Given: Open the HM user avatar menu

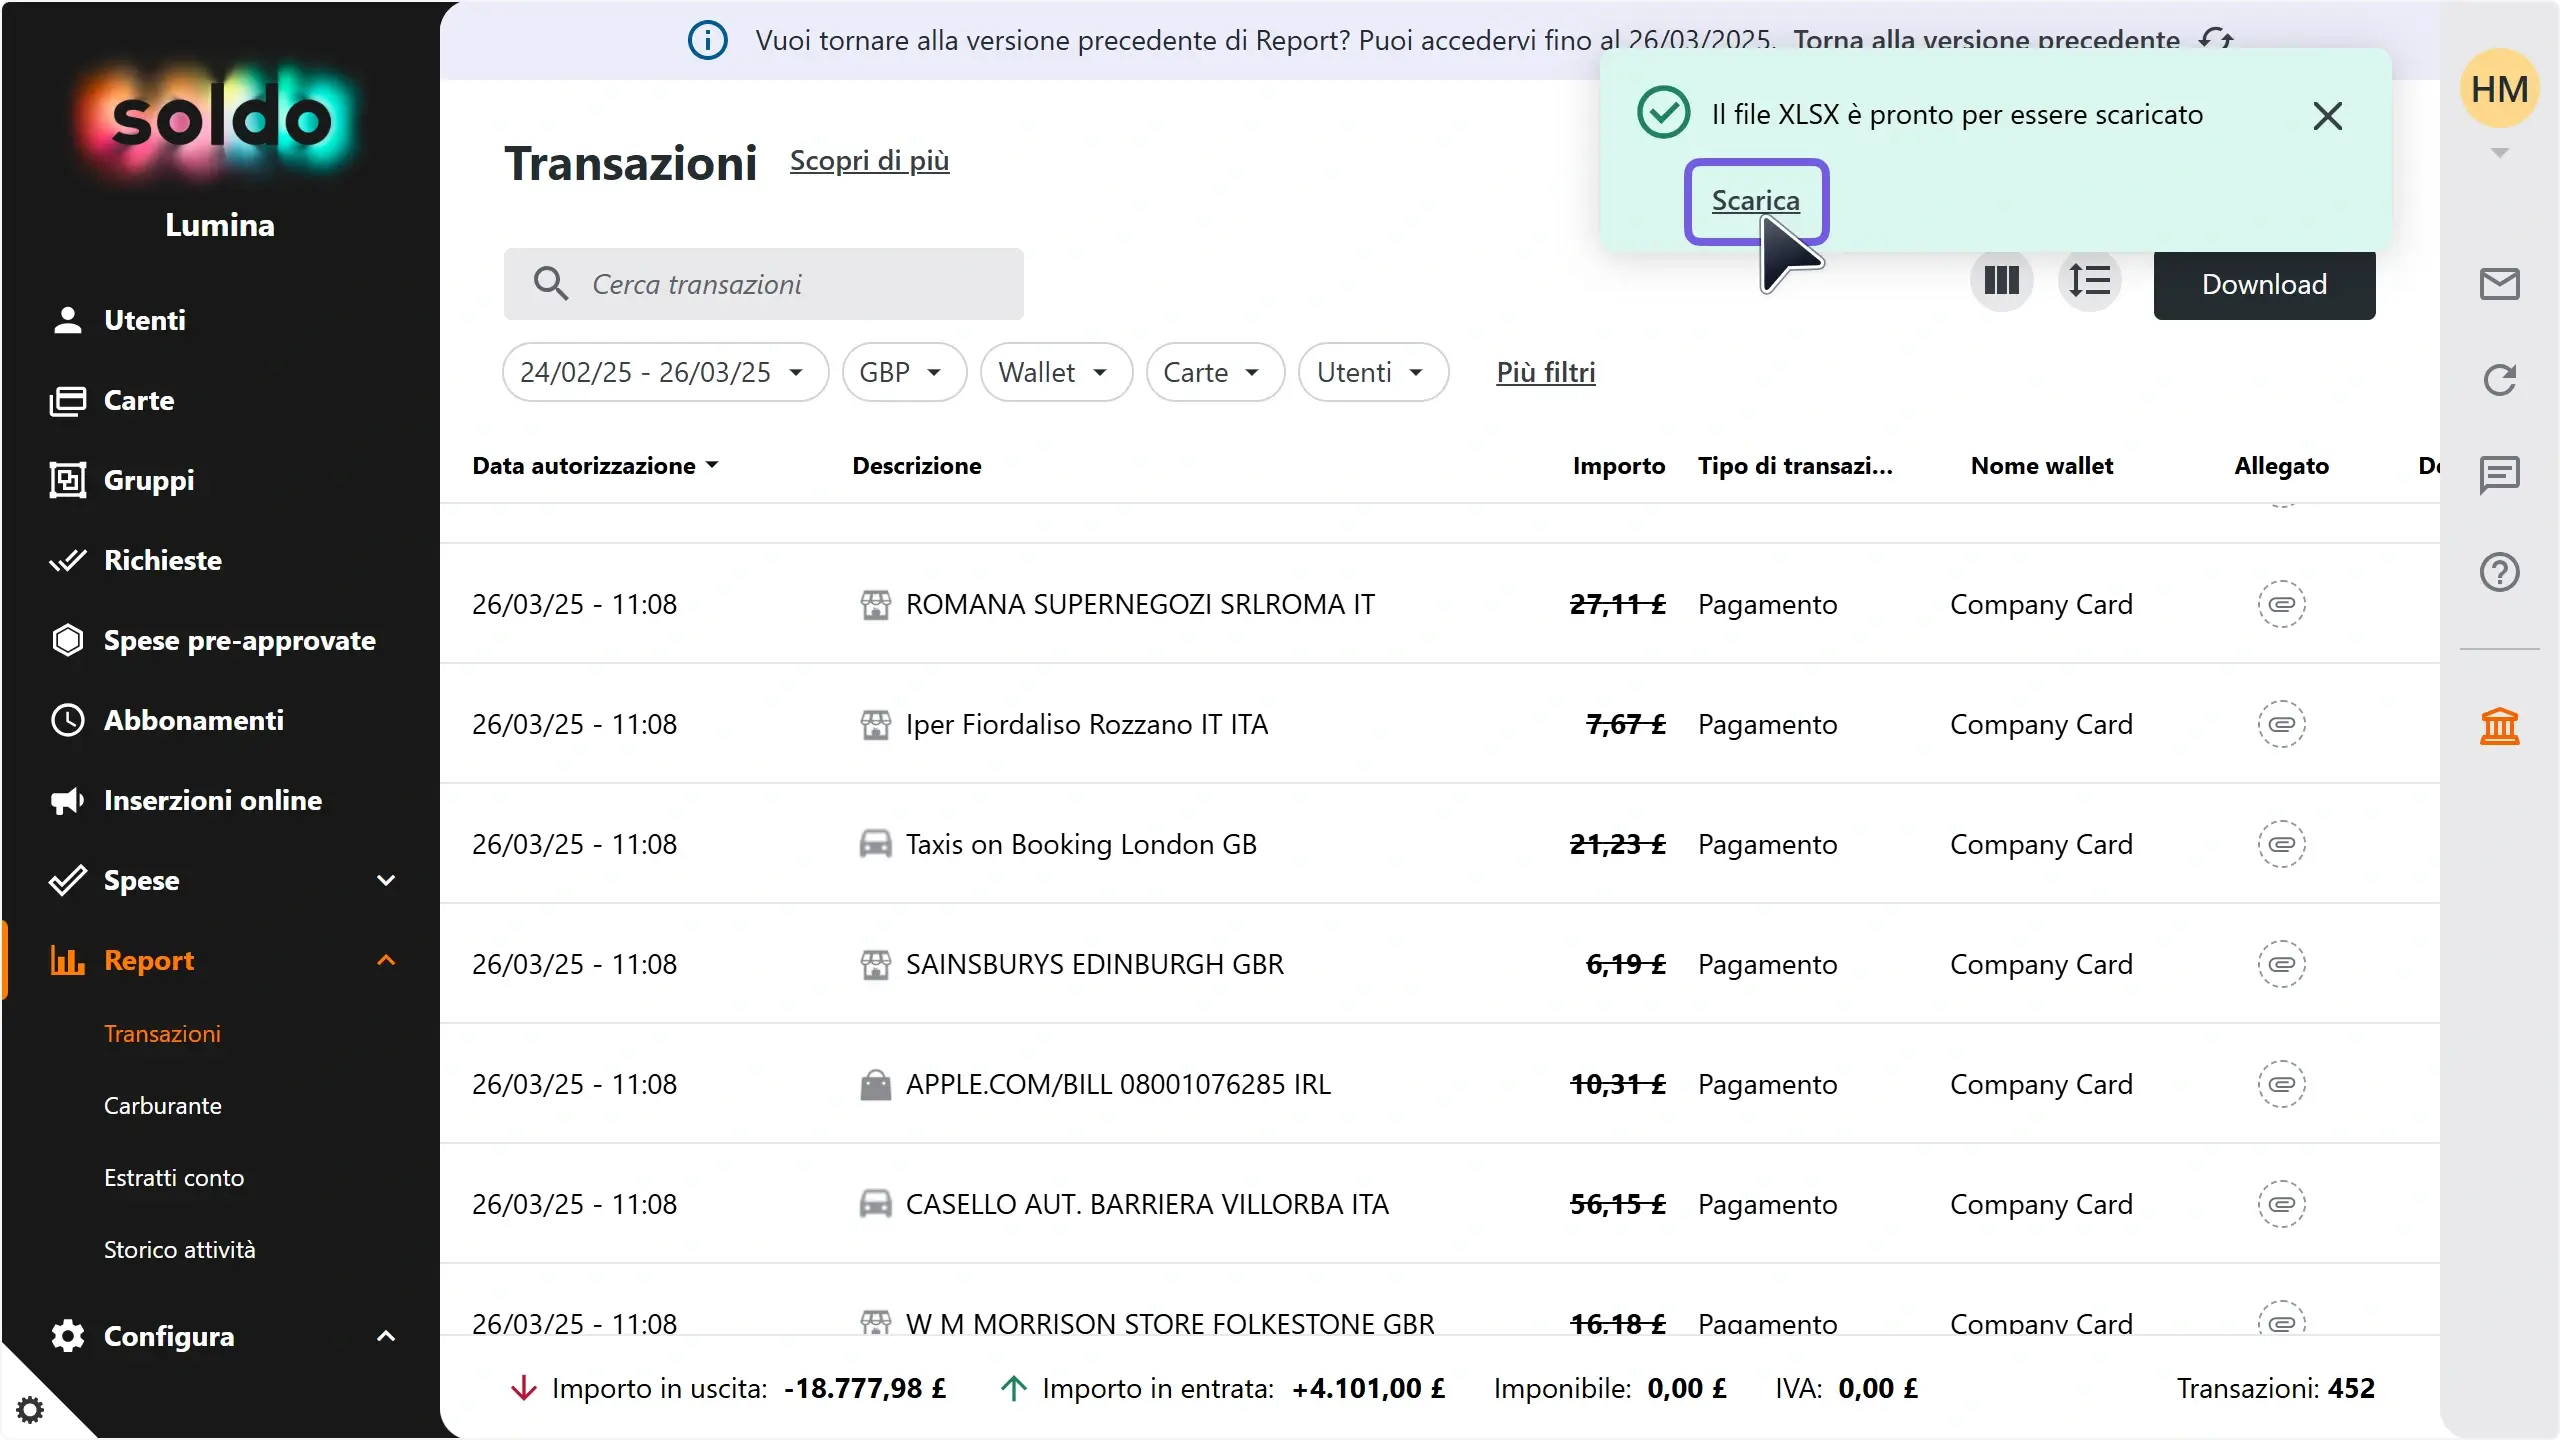Looking at the screenshot, I should click(x=2499, y=89).
